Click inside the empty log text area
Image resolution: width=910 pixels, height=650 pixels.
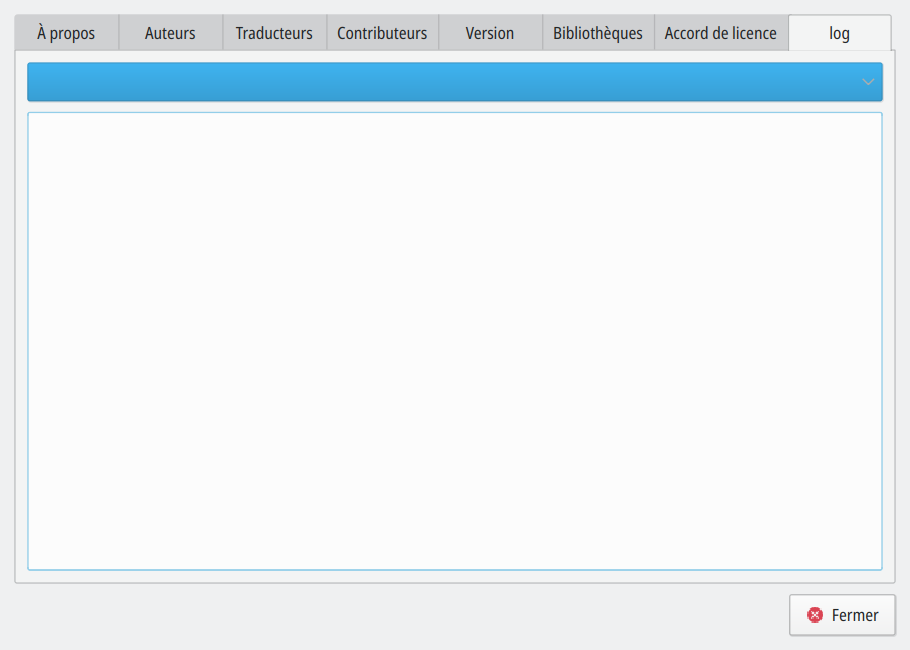454,340
